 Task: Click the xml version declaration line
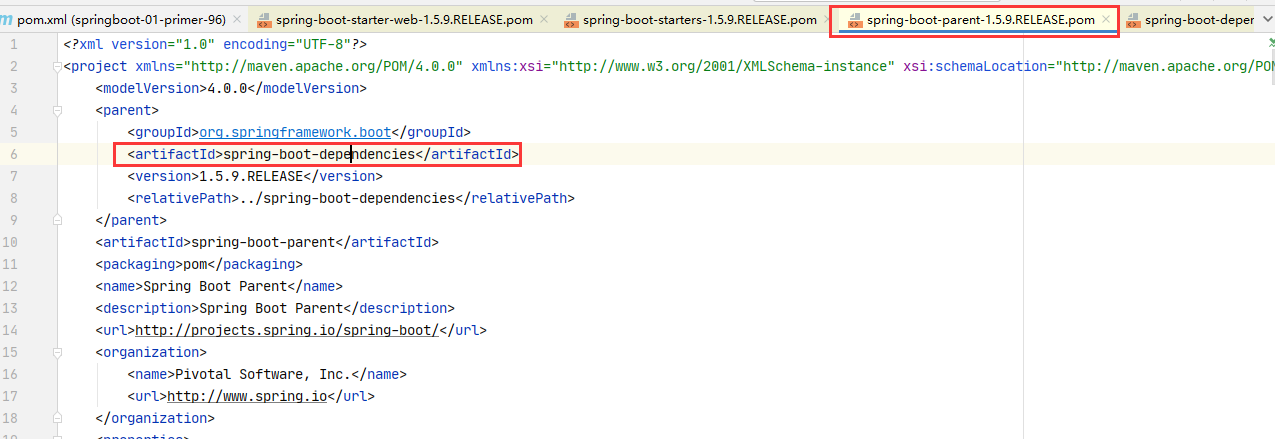215,44
